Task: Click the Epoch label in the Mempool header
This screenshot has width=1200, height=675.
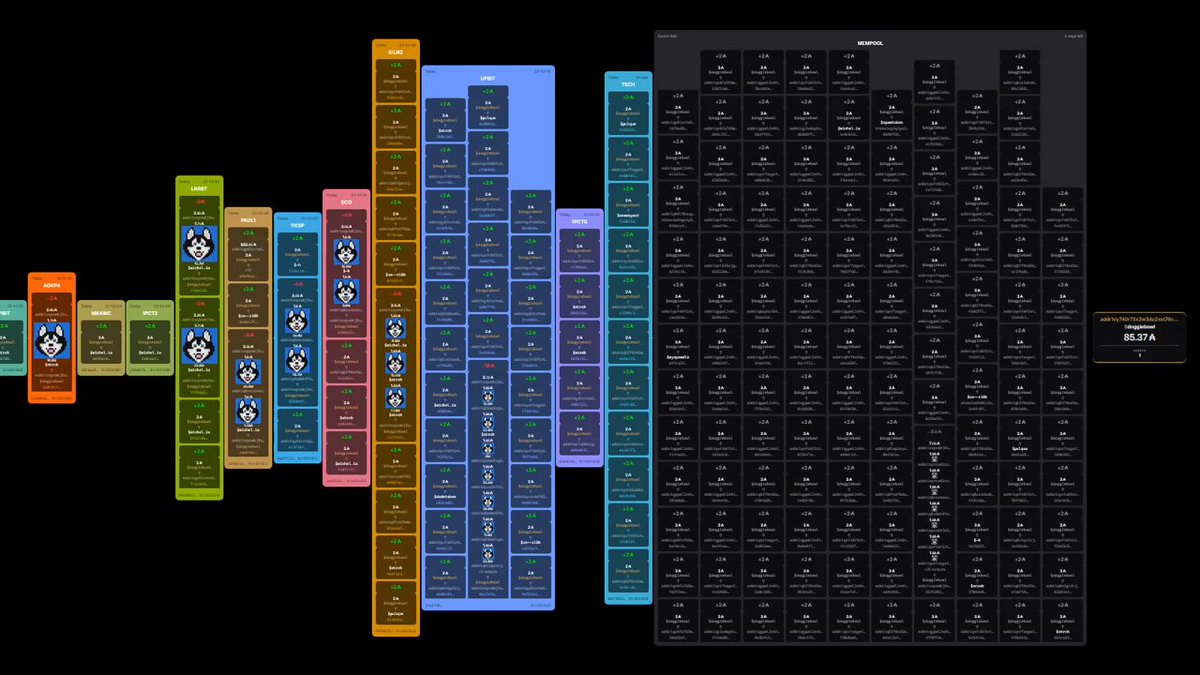Action: (x=668, y=34)
